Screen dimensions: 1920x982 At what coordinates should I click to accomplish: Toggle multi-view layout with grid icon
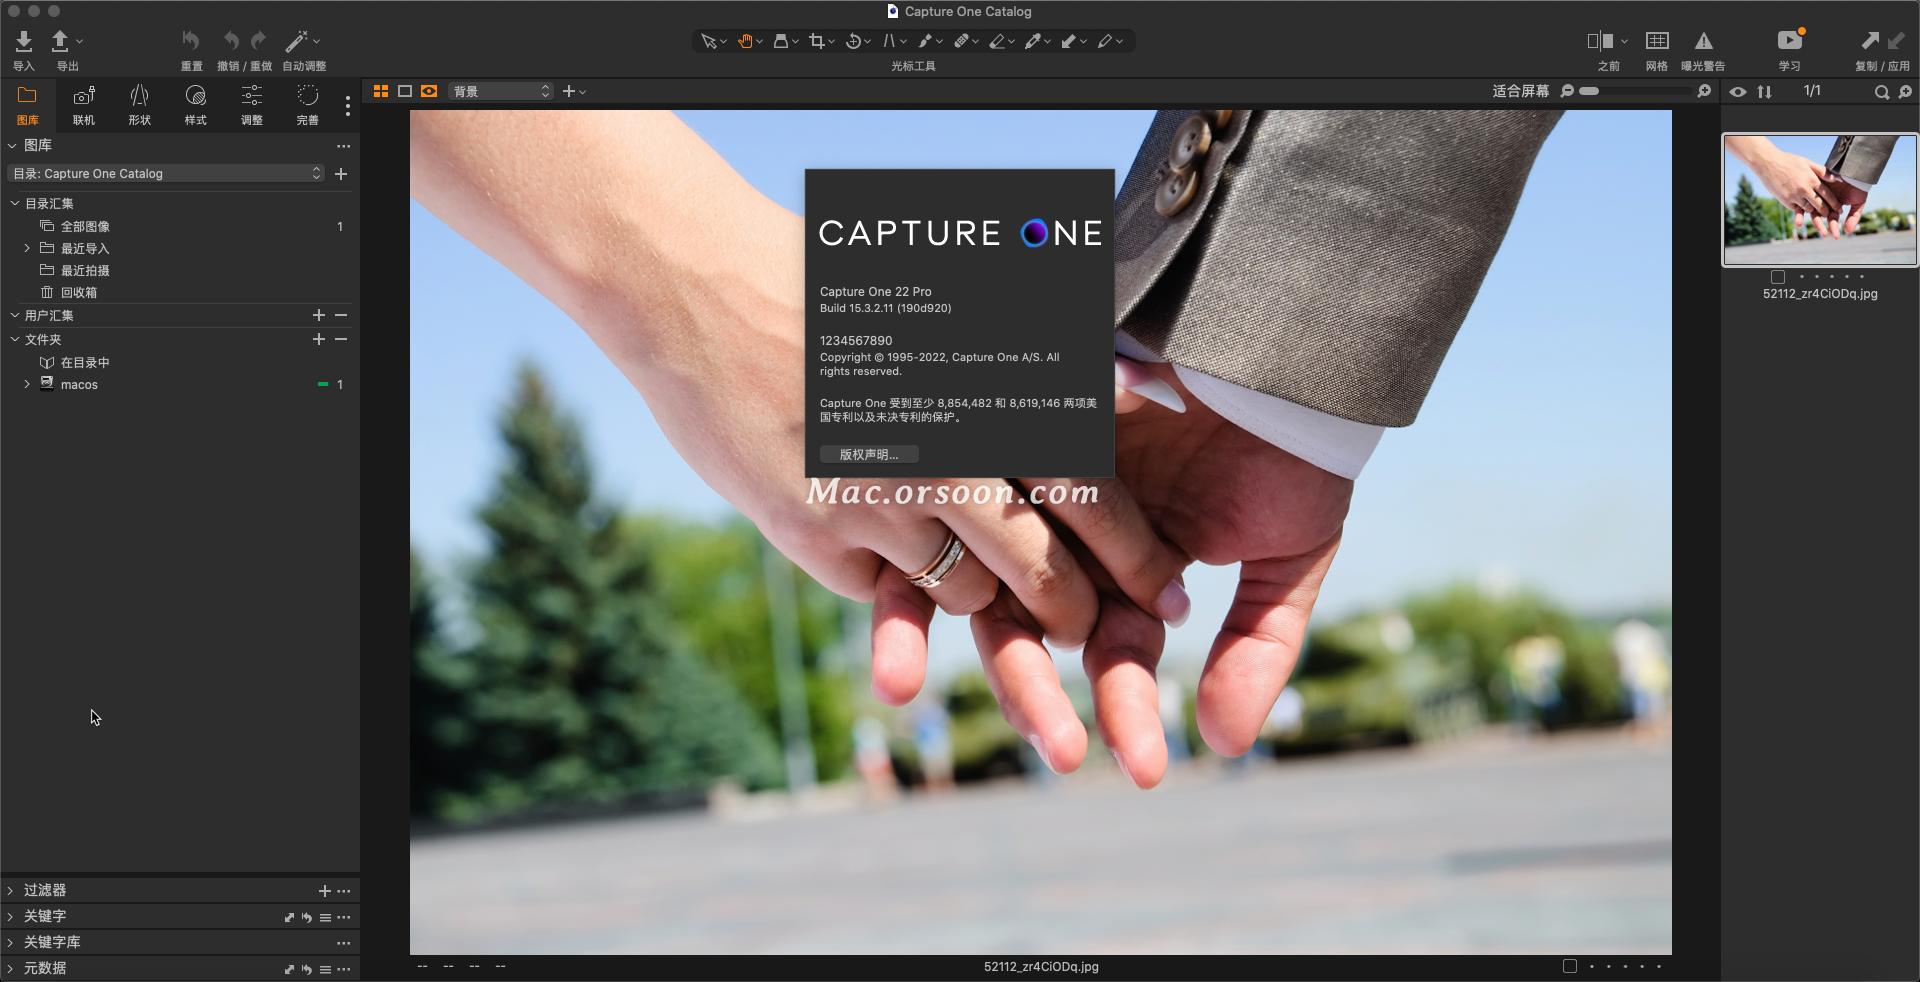tap(380, 91)
